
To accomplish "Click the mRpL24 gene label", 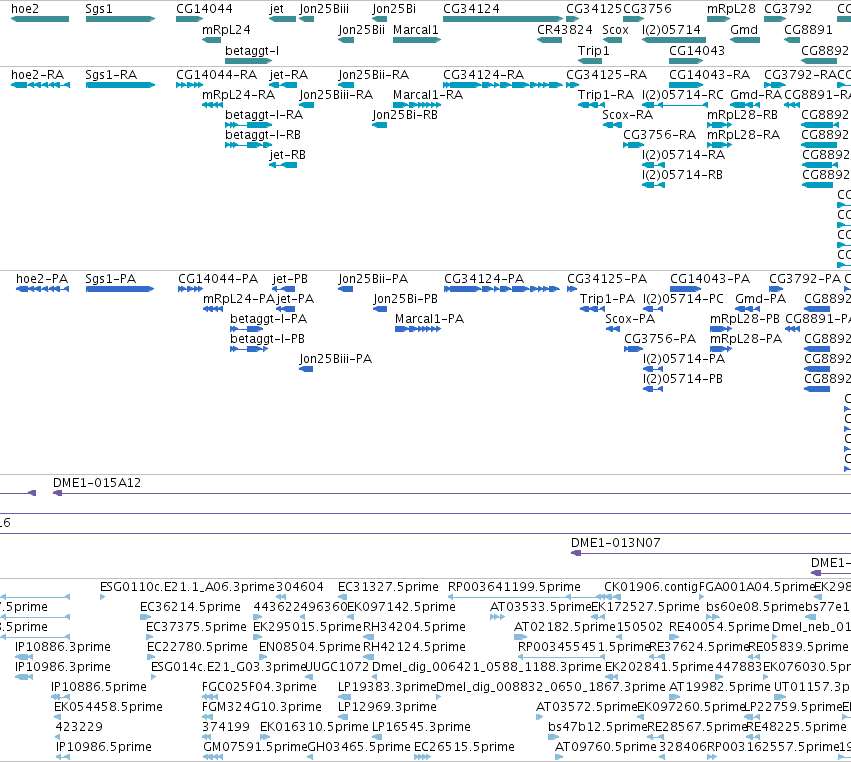I will [x=226, y=30].
